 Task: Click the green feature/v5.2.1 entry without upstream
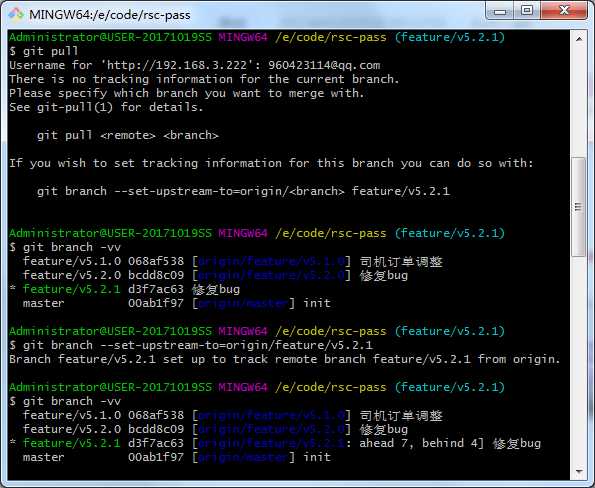pos(71,289)
